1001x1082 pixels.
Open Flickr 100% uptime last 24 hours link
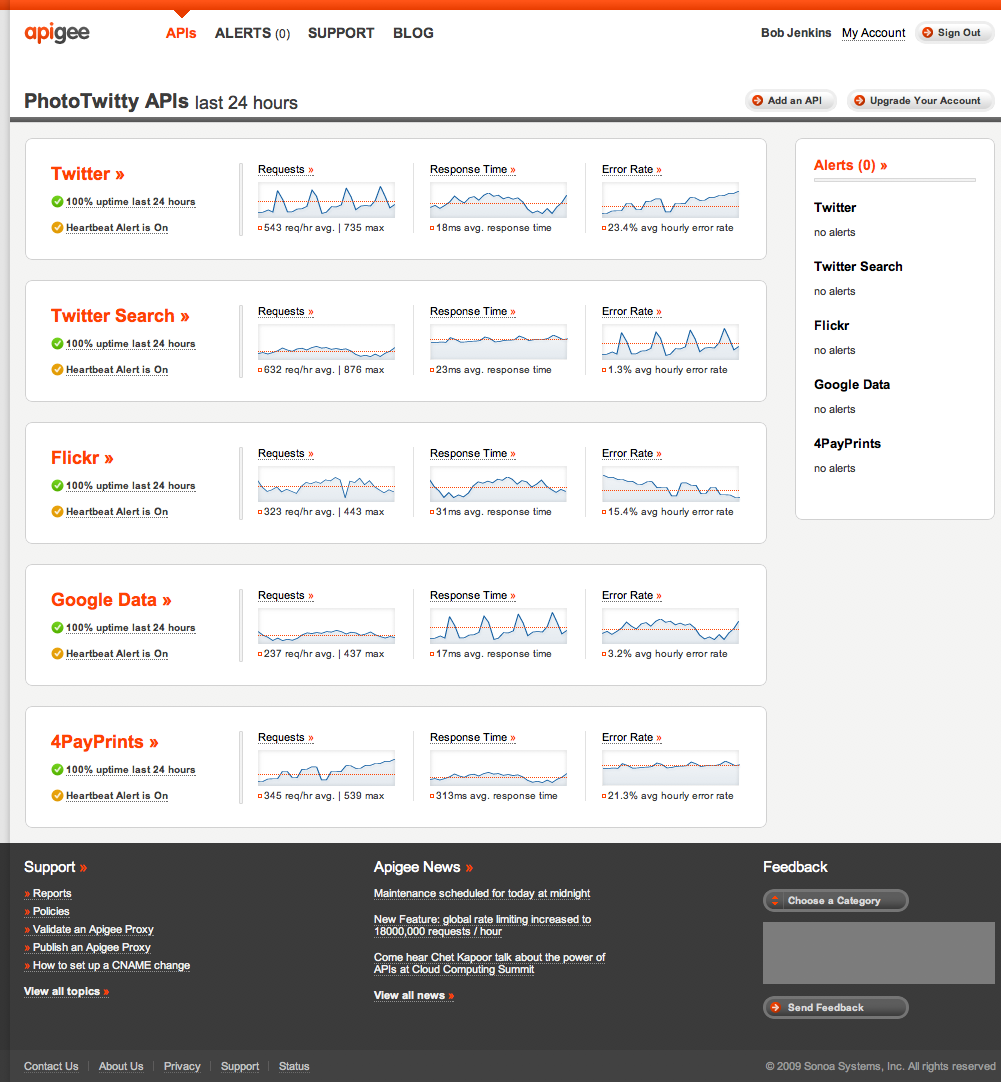pos(130,486)
